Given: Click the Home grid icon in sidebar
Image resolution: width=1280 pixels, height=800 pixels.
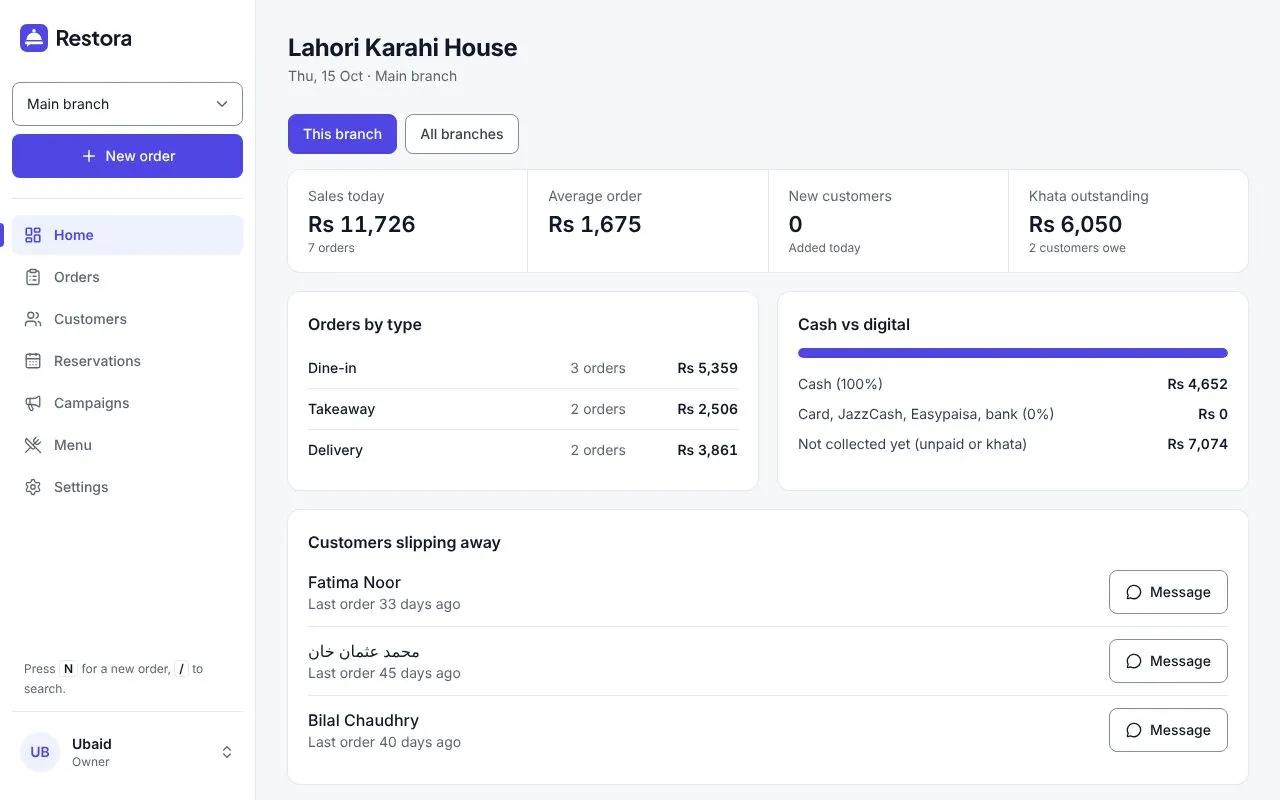Looking at the screenshot, I should (33, 235).
